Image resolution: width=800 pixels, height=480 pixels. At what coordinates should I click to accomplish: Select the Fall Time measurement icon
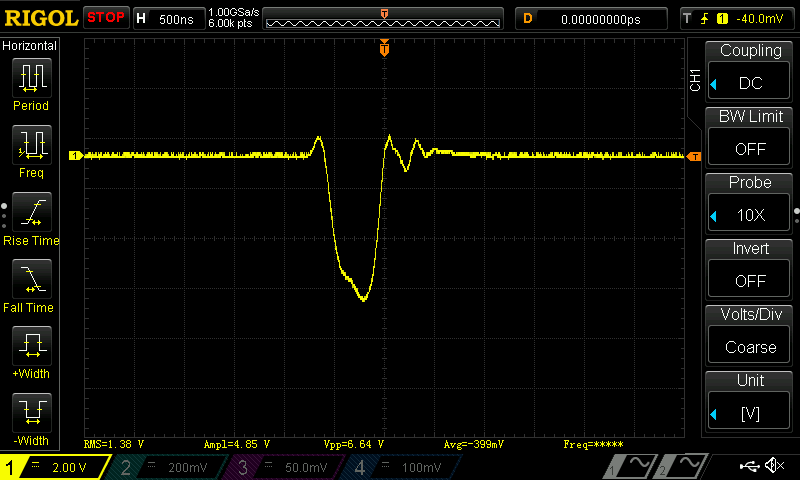coord(32,279)
